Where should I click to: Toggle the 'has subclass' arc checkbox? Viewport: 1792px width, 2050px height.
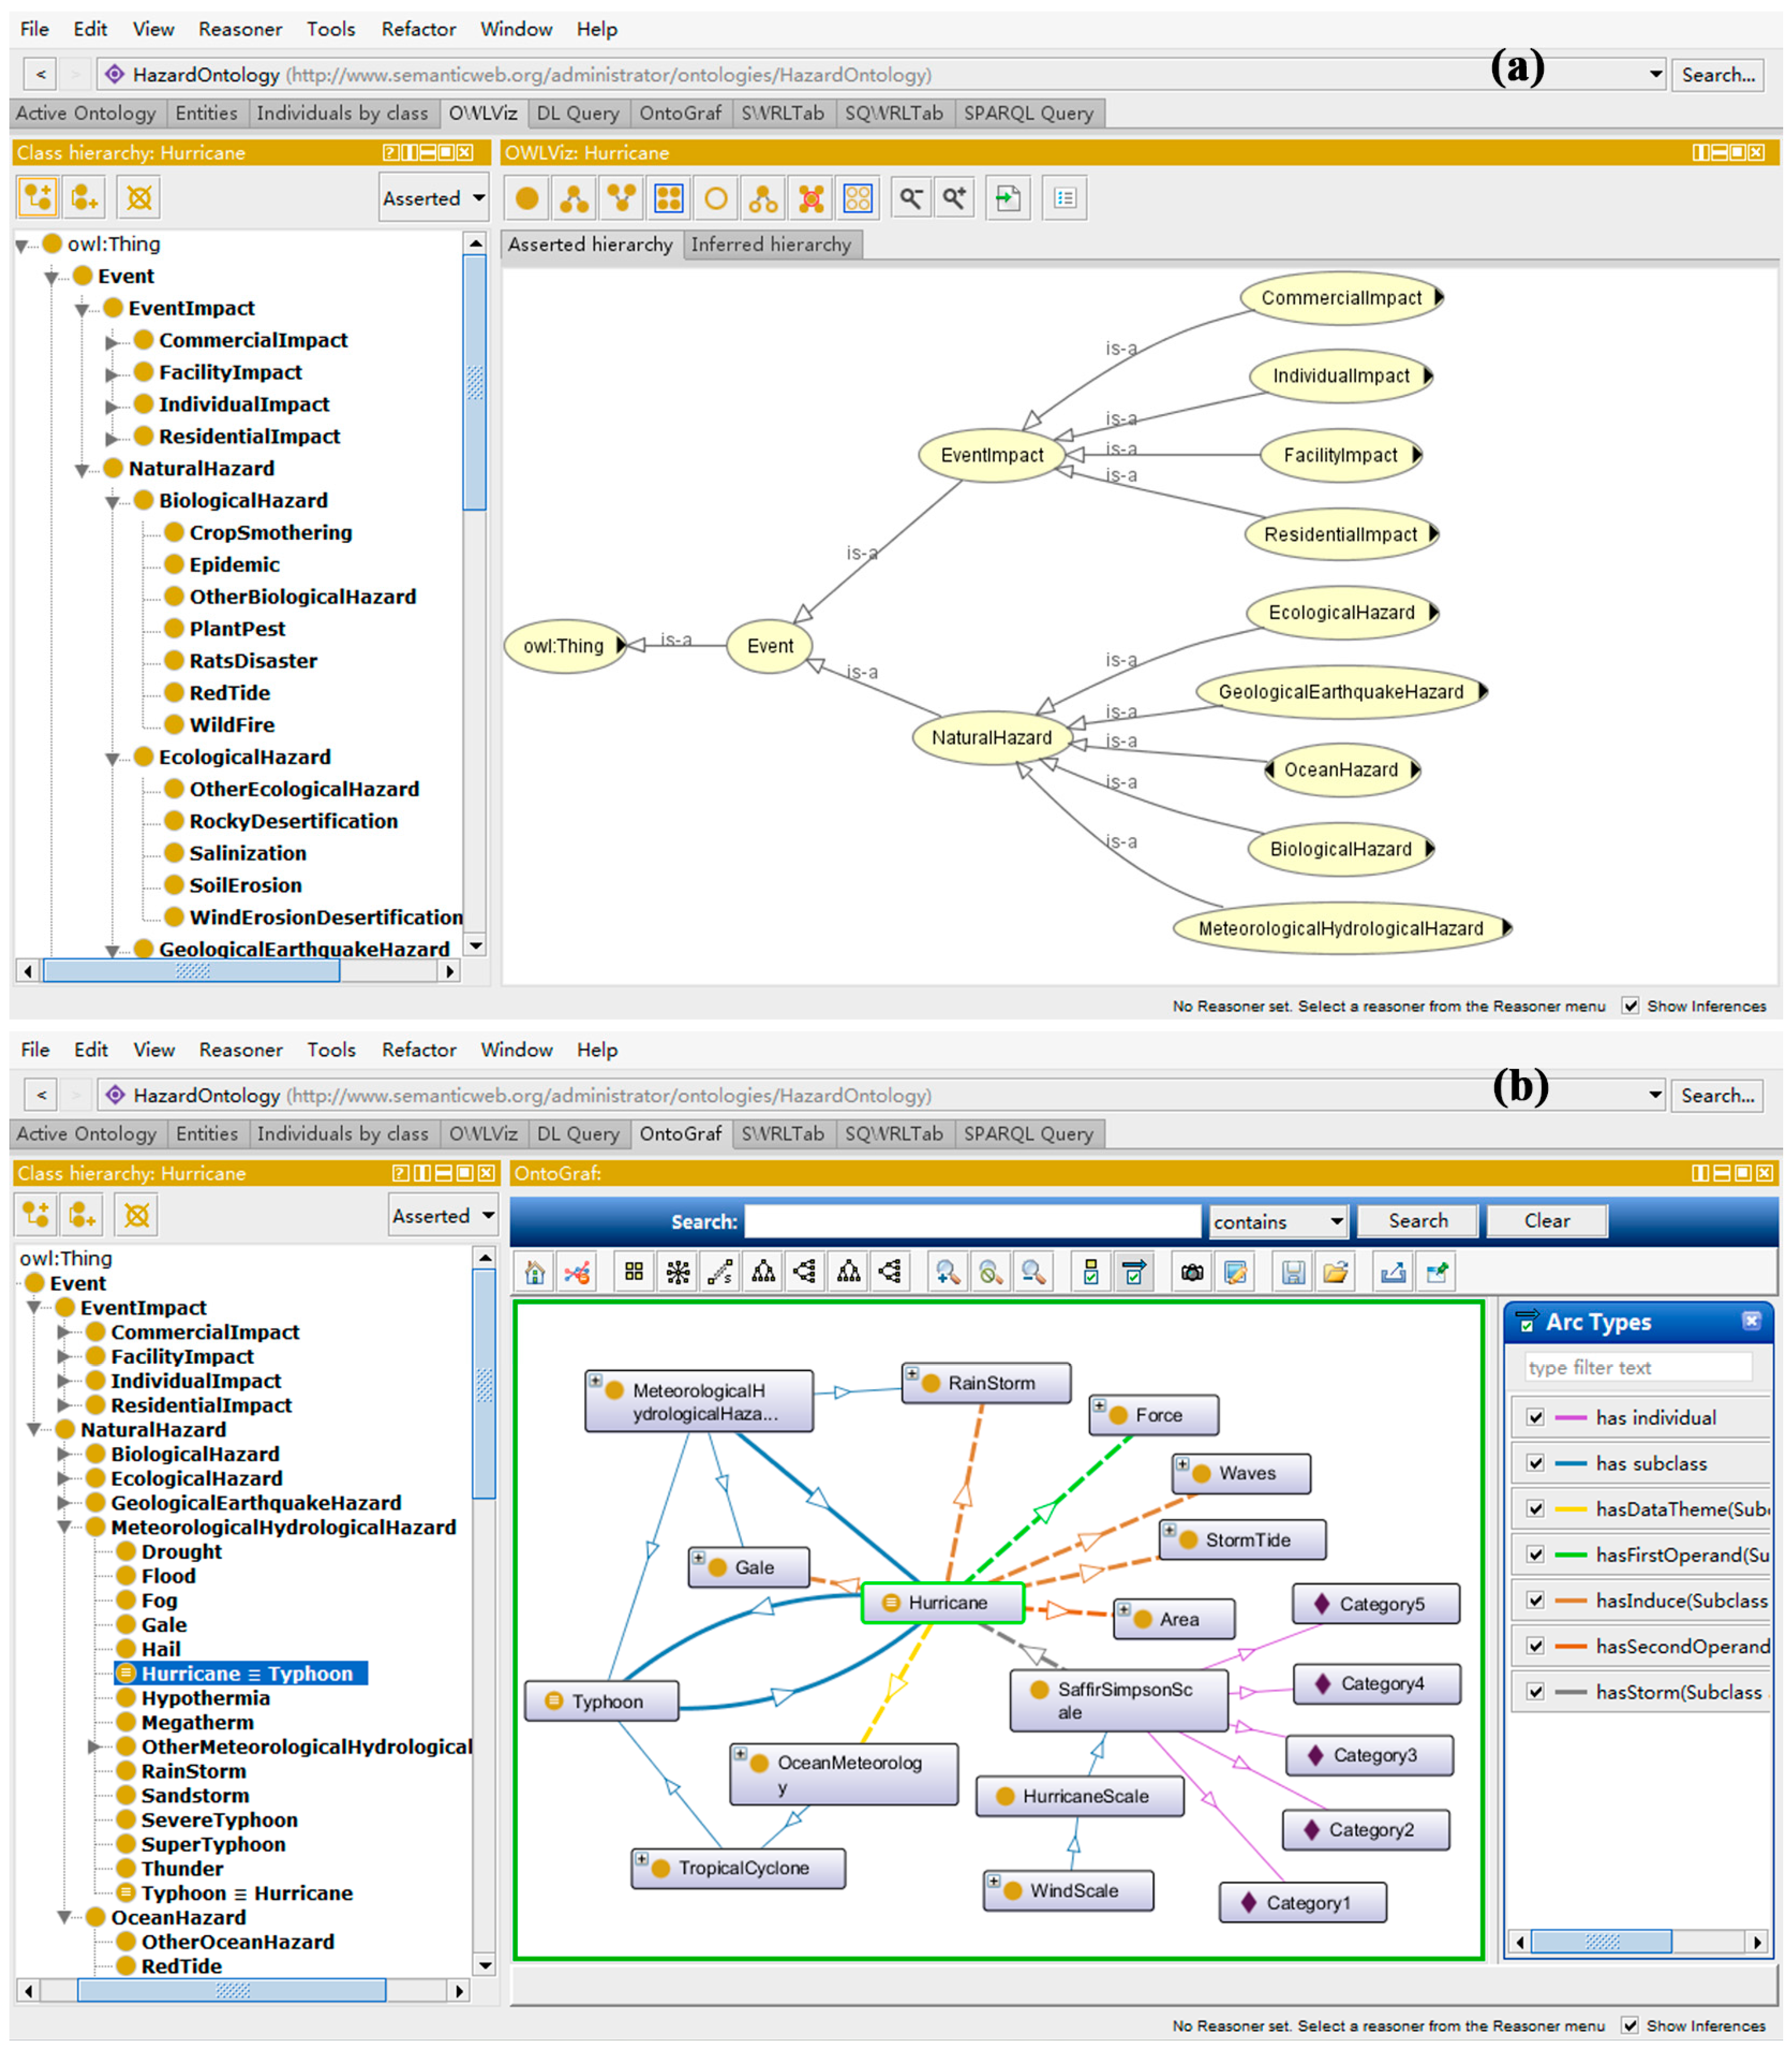tap(1536, 1463)
